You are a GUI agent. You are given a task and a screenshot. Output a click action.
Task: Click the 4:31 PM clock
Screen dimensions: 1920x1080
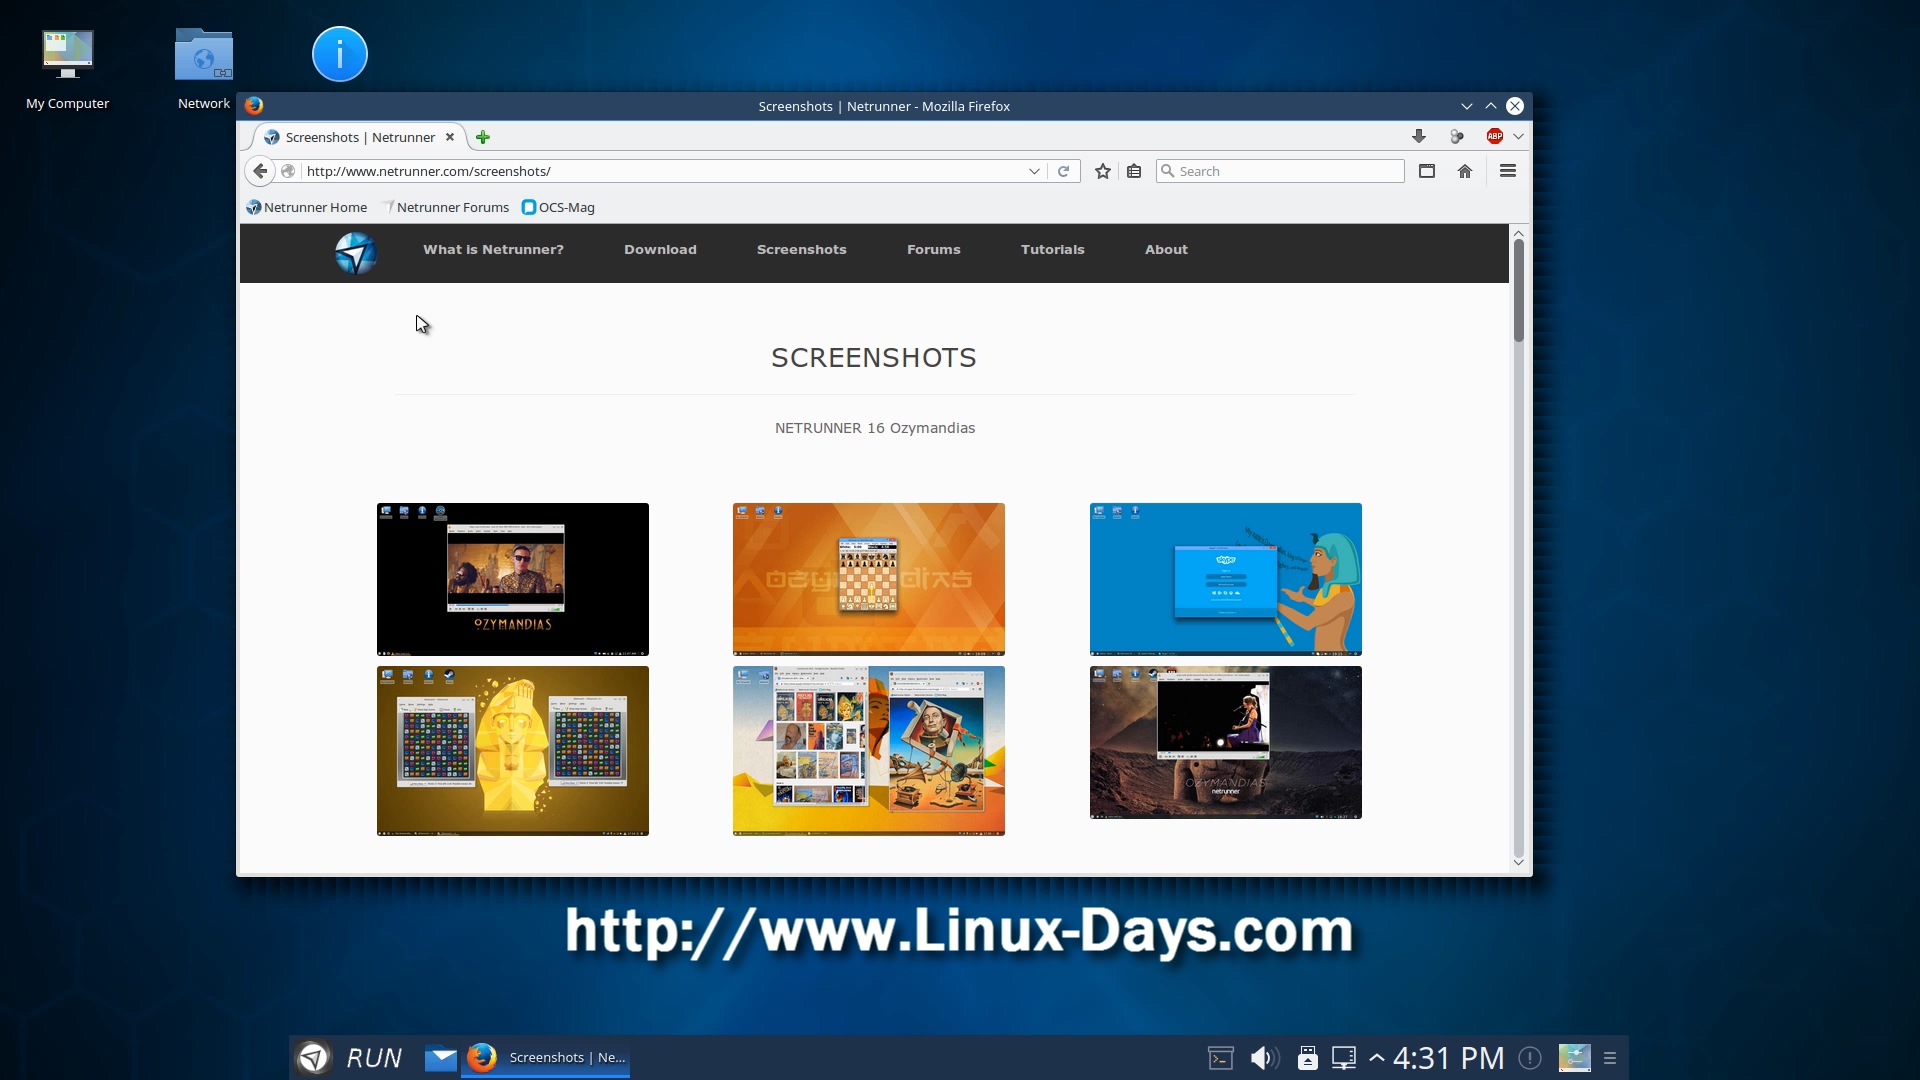click(1448, 1058)
